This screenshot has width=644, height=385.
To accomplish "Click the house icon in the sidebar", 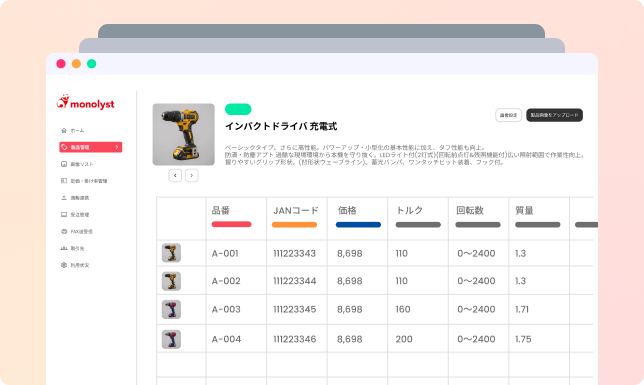I will pyautogui.click(x=64, y=131).
